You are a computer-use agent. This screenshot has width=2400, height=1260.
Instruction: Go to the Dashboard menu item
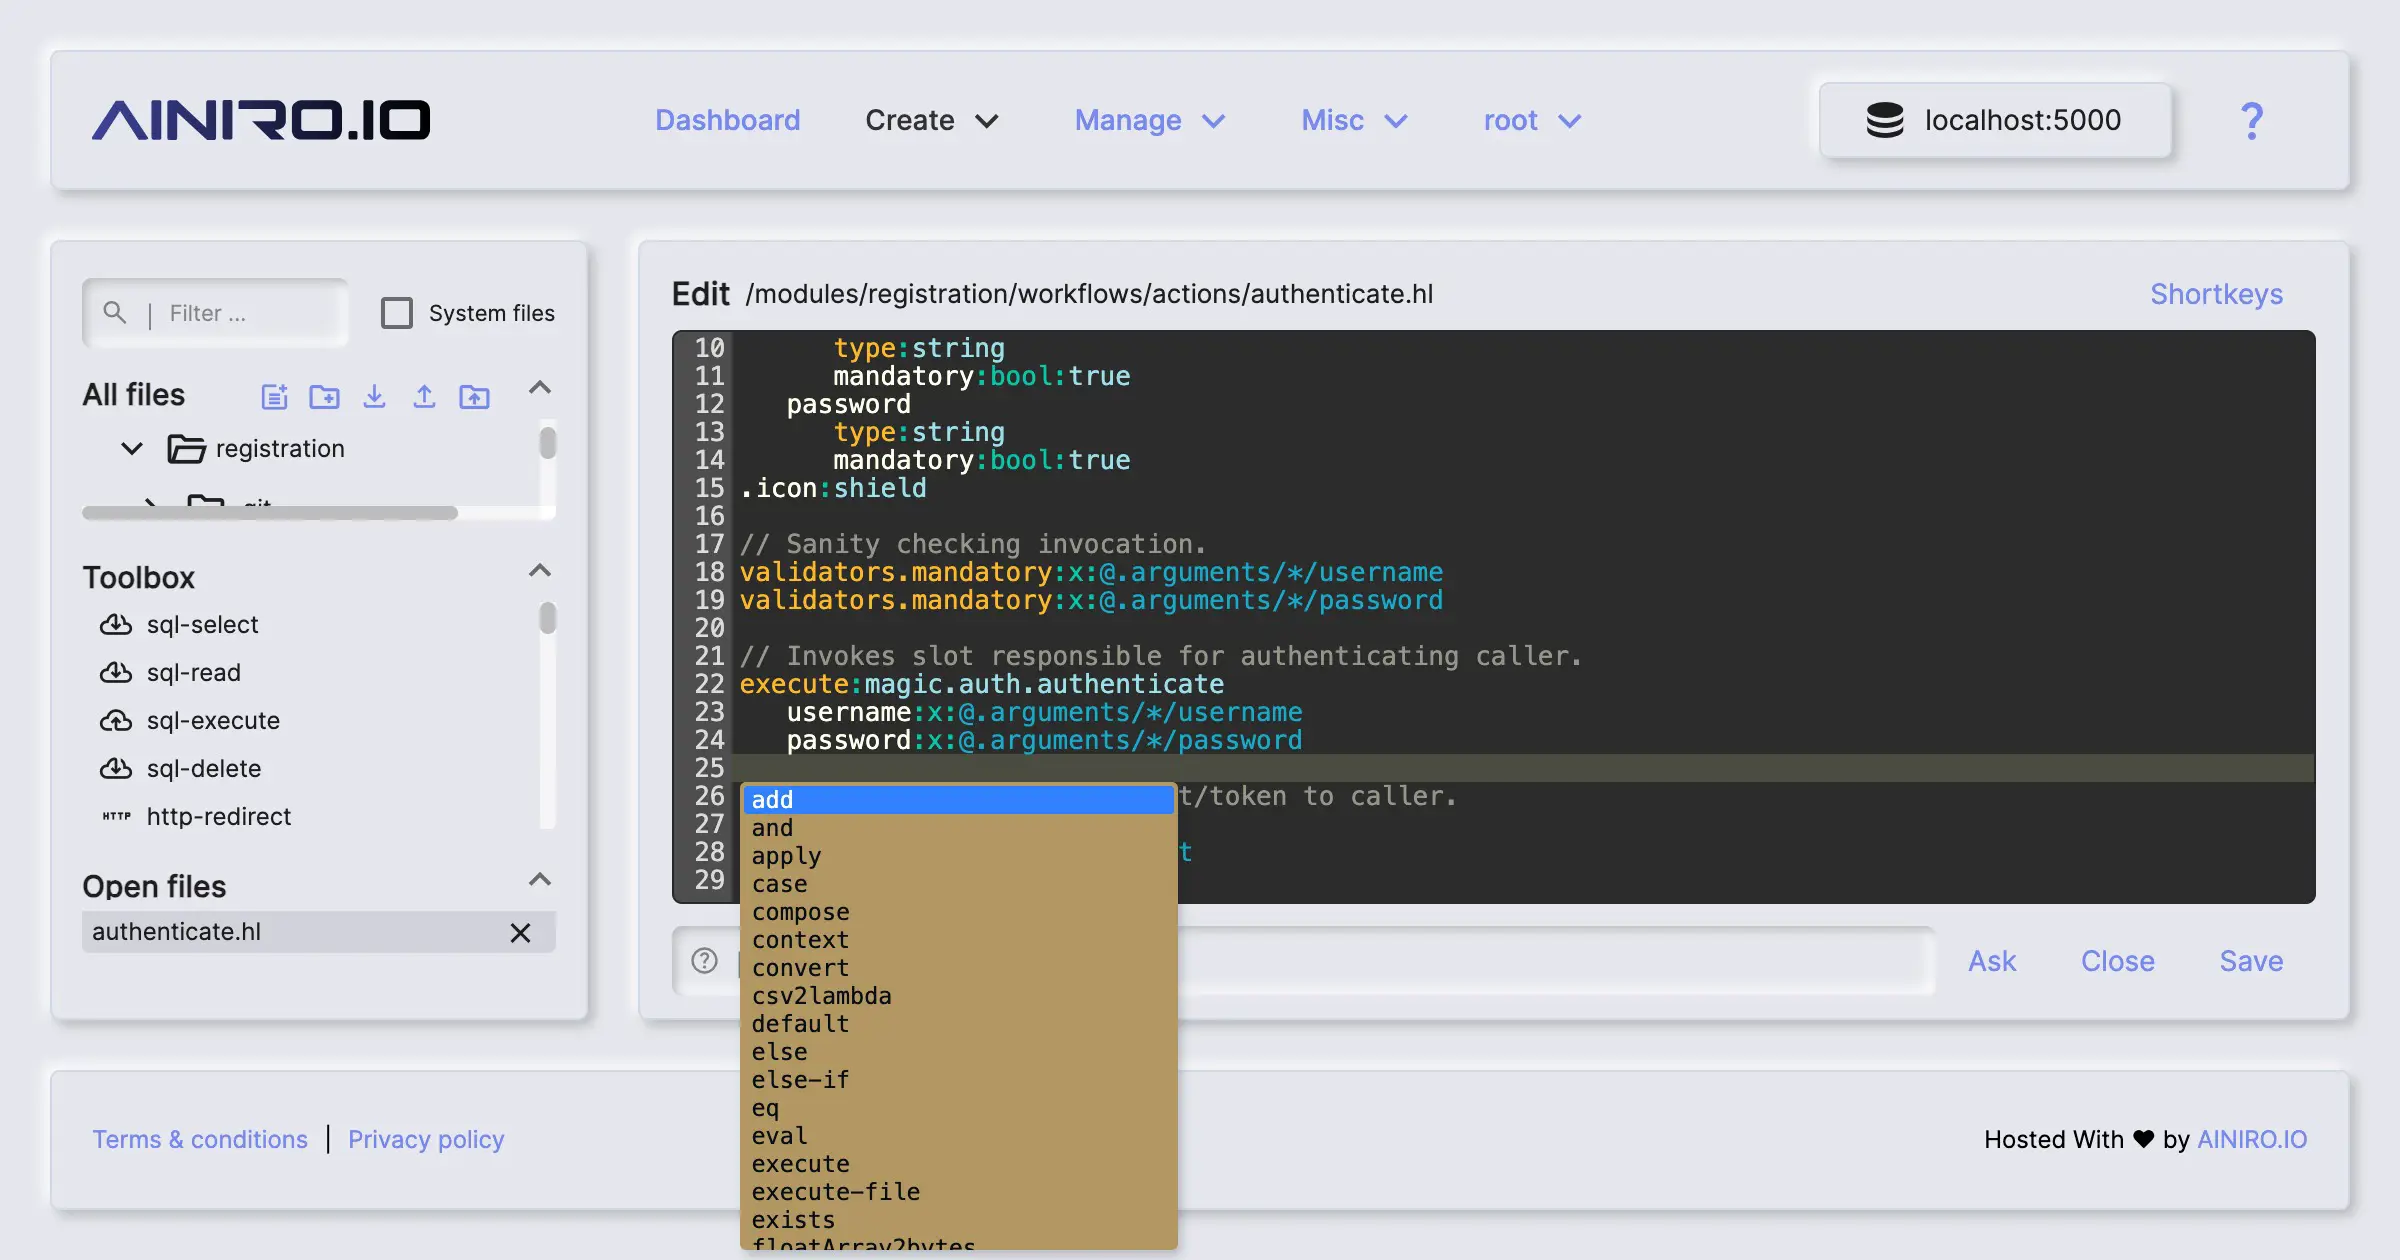(727, 120)
